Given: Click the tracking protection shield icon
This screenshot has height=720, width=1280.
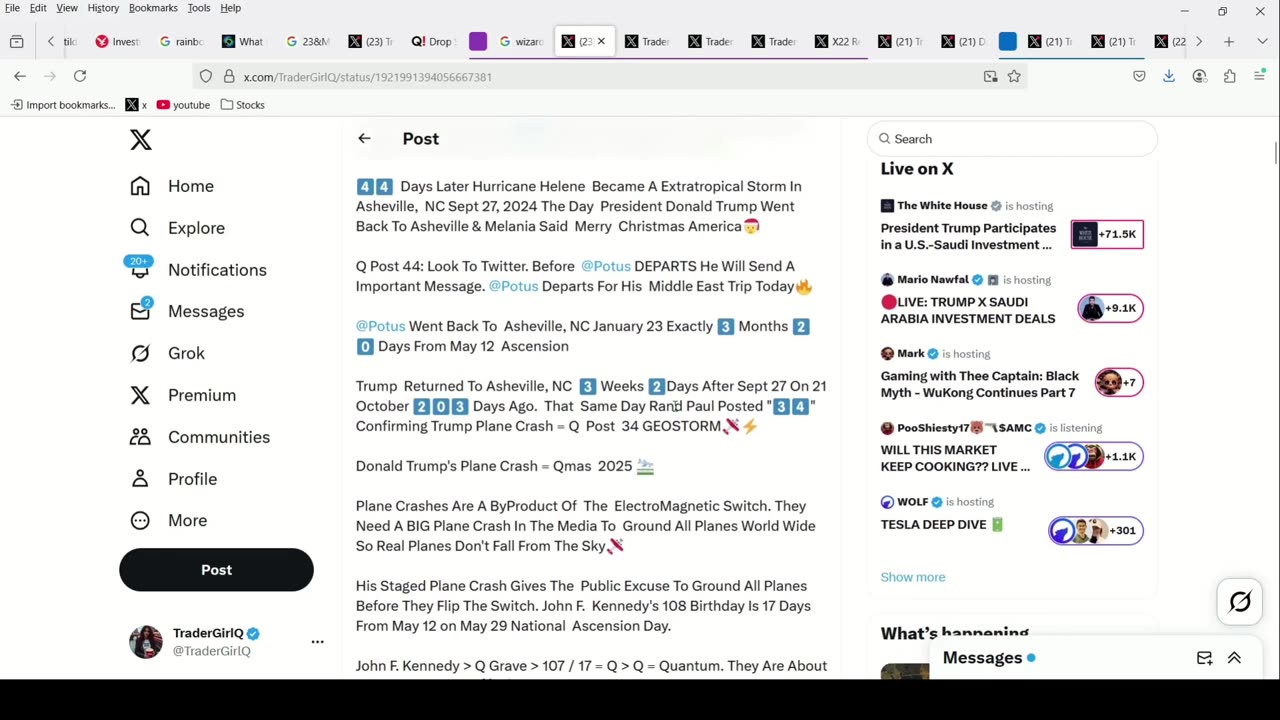Looking at the screenshot, I should pyautogui.click(x=206, y=76).
